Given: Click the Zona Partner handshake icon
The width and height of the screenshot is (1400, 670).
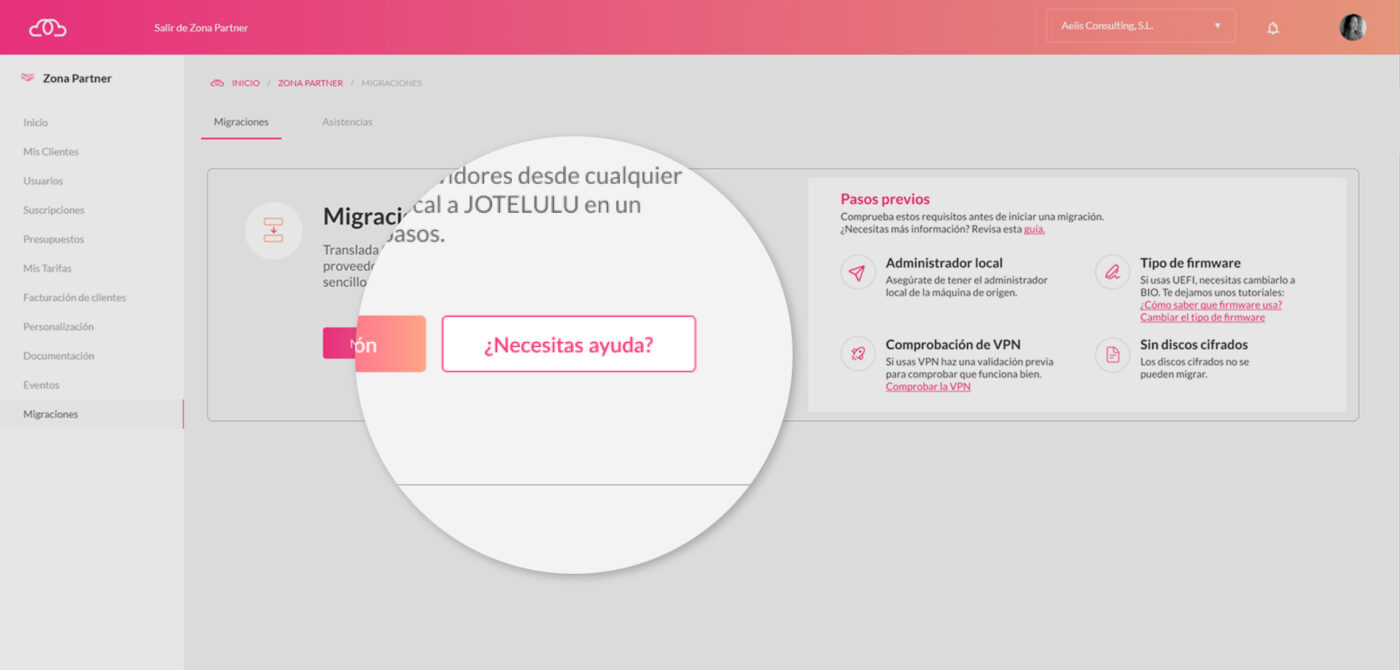Looking at the screenshot, I should click(x=28, y=78).
